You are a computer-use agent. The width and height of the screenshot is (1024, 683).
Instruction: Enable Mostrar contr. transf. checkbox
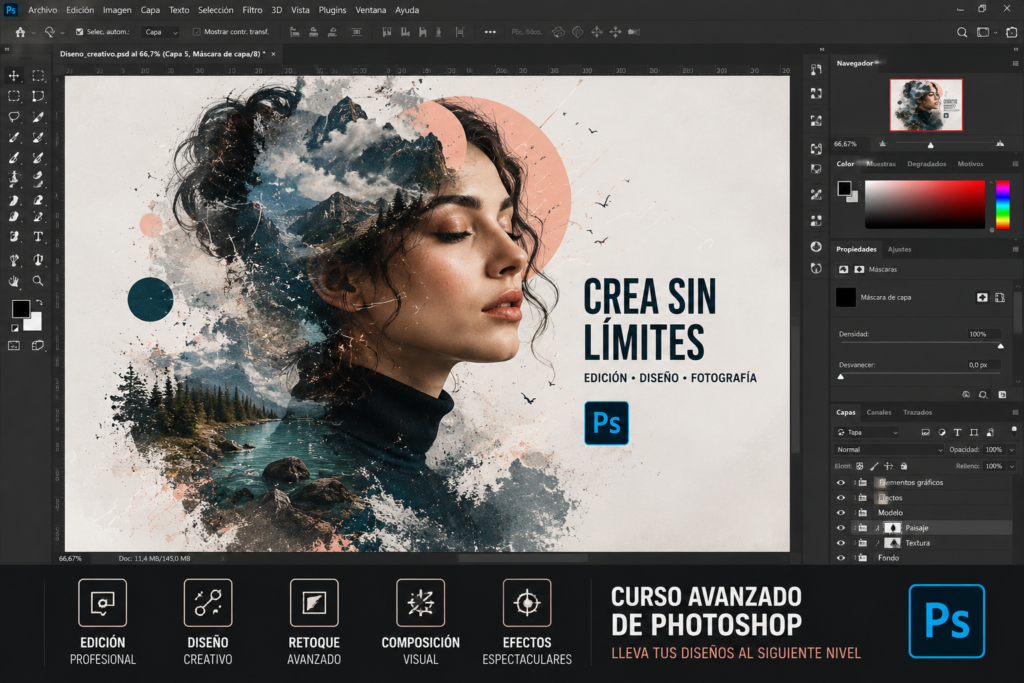(197, 32)
